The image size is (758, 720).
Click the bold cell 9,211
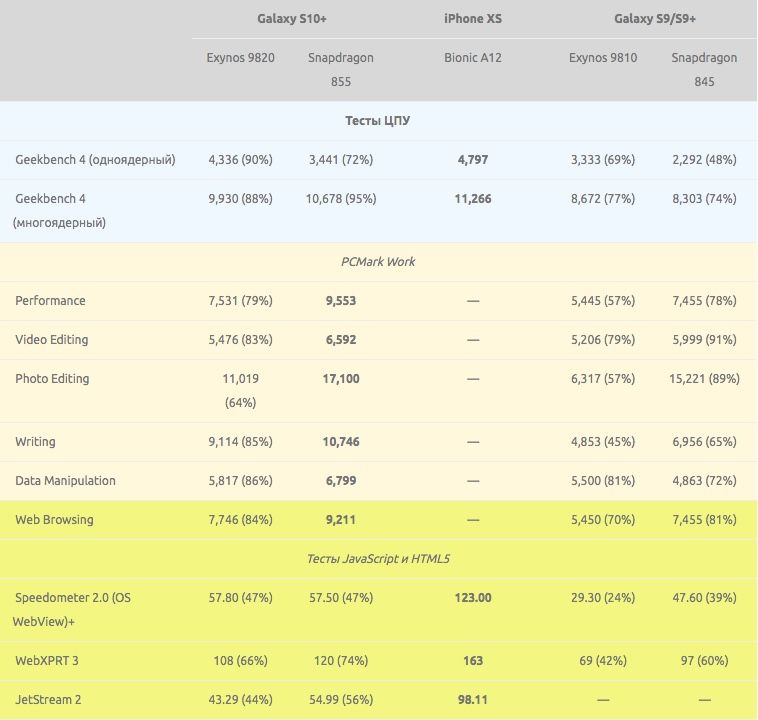[341, 520]
